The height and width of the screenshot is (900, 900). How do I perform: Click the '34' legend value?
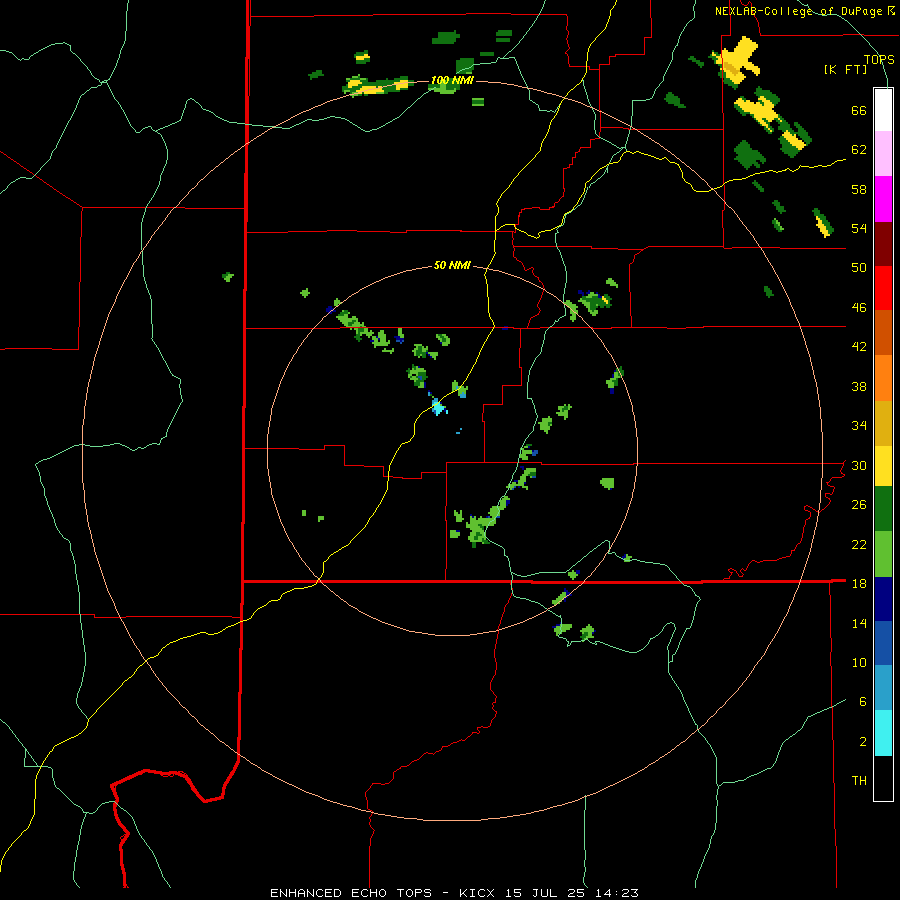click(x=859, y=426)
